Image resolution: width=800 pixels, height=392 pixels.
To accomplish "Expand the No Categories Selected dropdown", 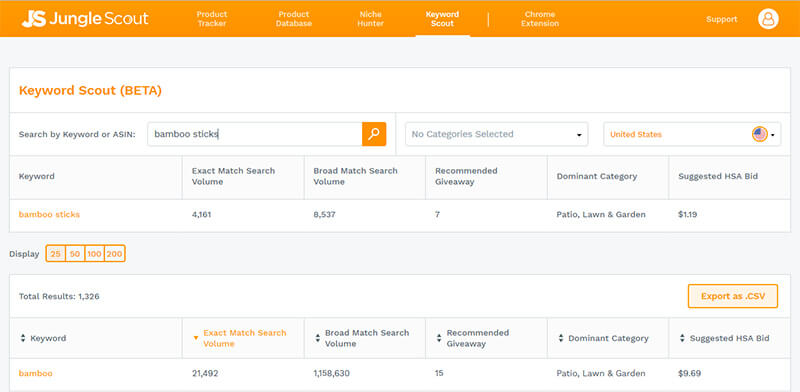I will point(496,134).
